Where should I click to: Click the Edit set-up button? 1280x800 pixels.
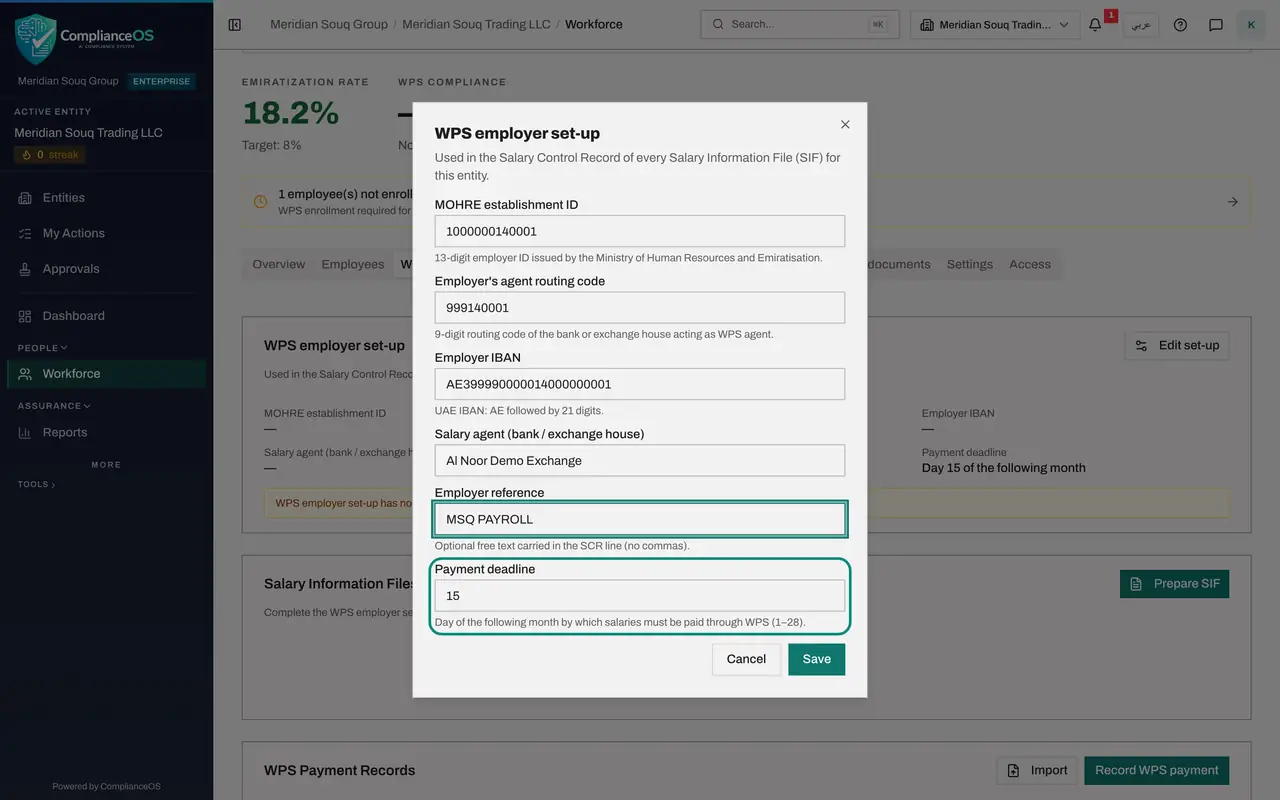pyautogui.click(x=1177, y=345)
